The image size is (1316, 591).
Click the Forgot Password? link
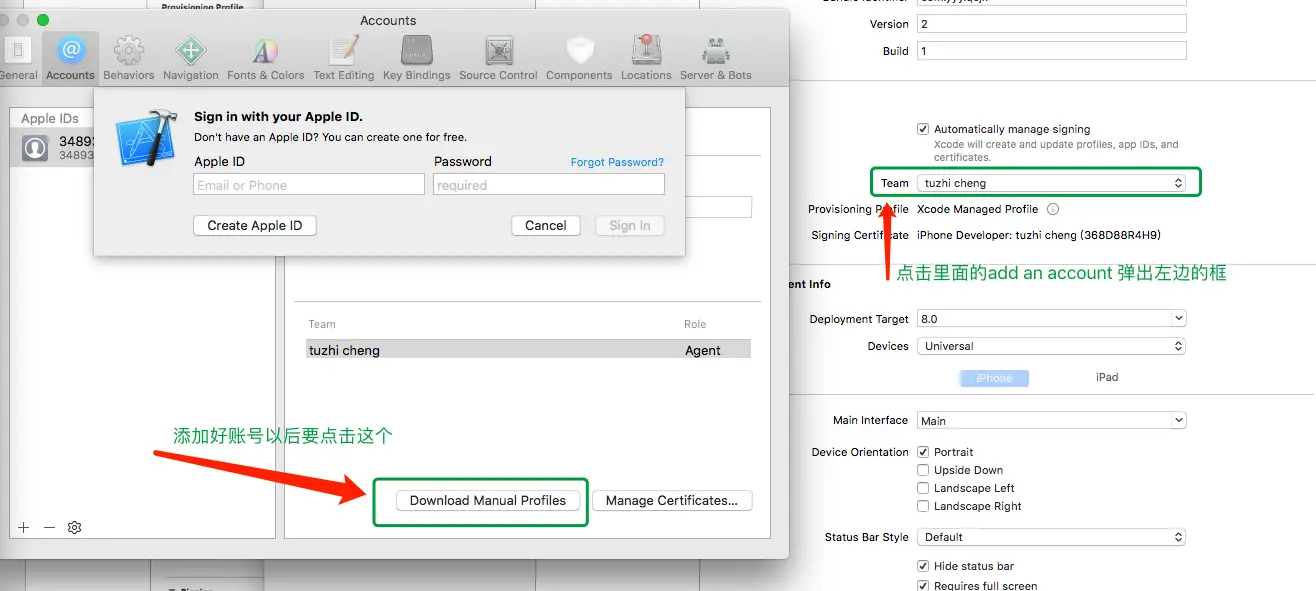click(617, 162)
